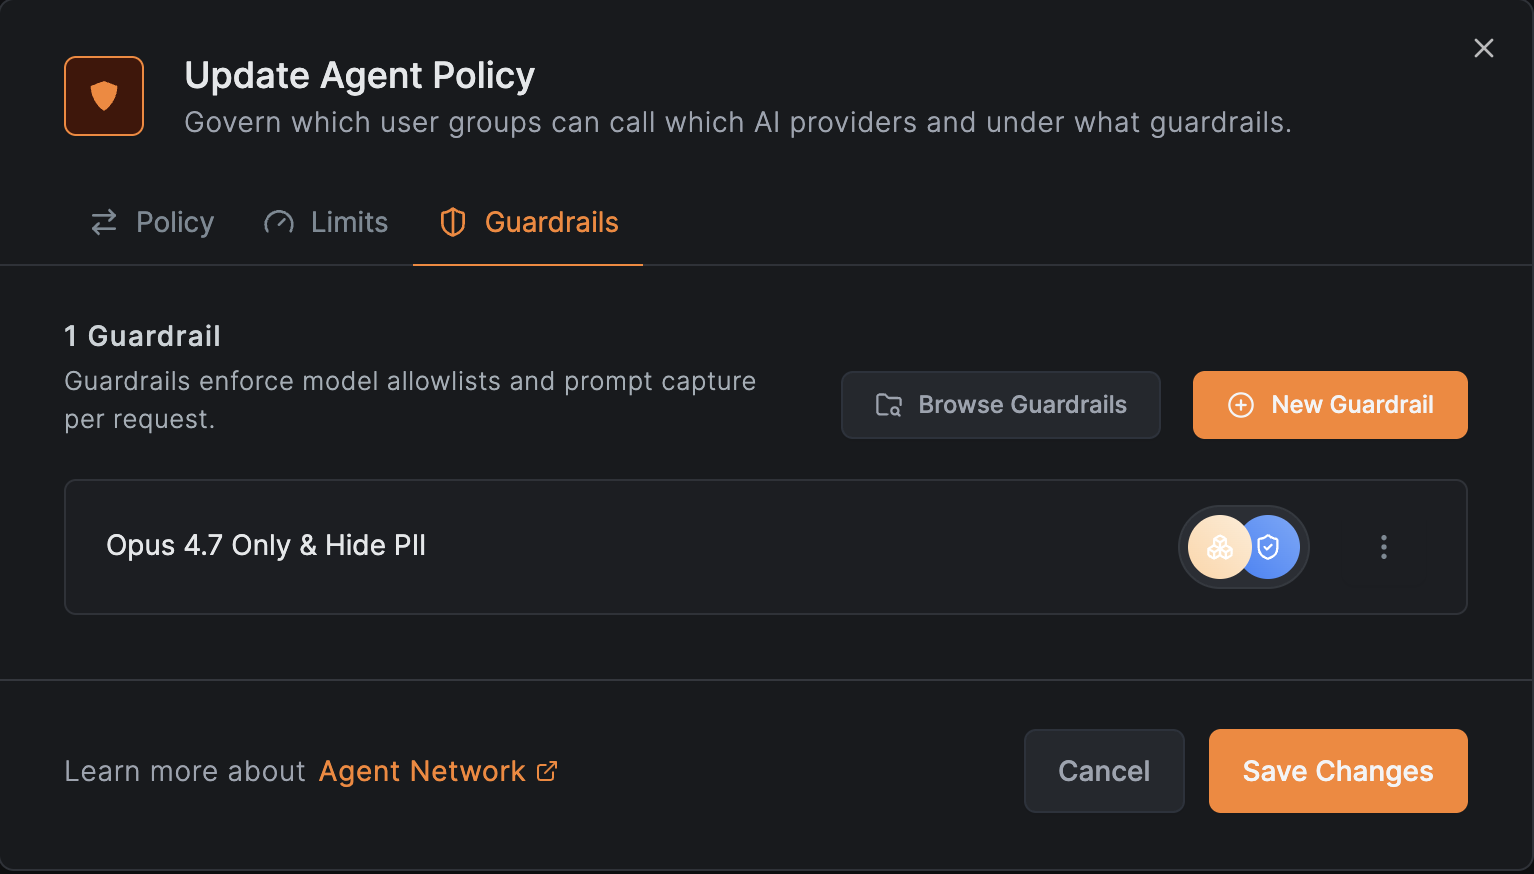Click the folder-search icon in Browse Guardrails
Viewport: 1534px width, 874px height.
coord(889,405)
